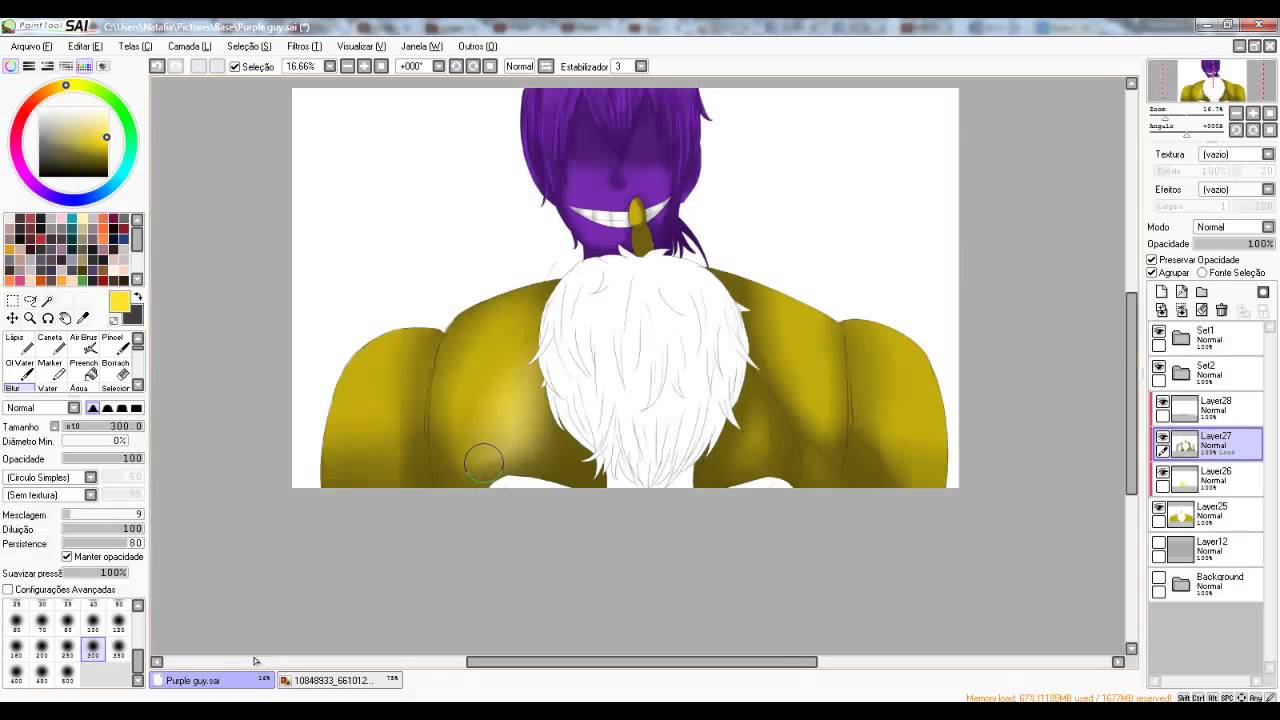Hide the Set1 layer folder

[x=1159, y=332]
